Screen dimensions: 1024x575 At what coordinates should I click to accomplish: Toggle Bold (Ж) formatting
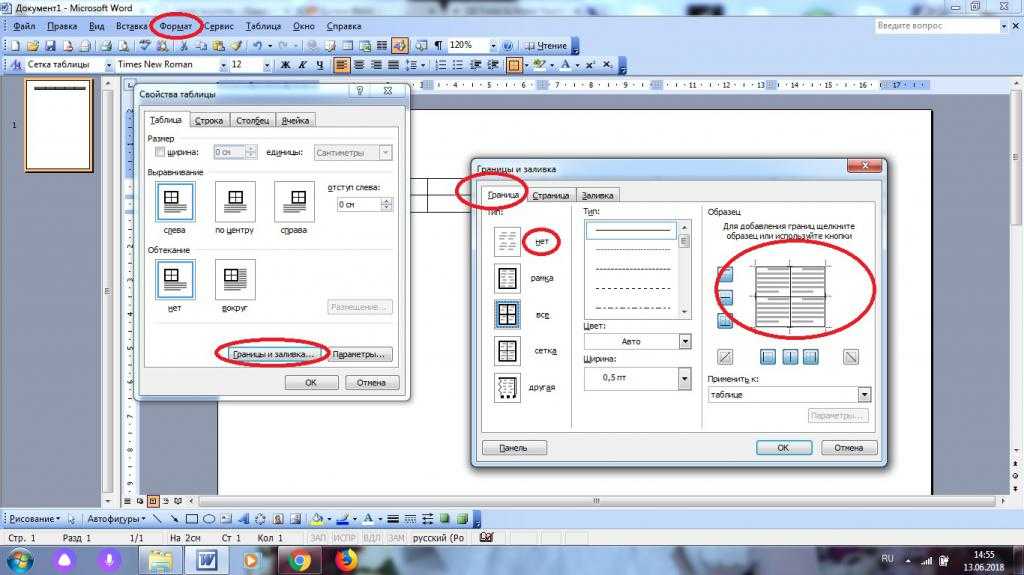tap(285, 65)
